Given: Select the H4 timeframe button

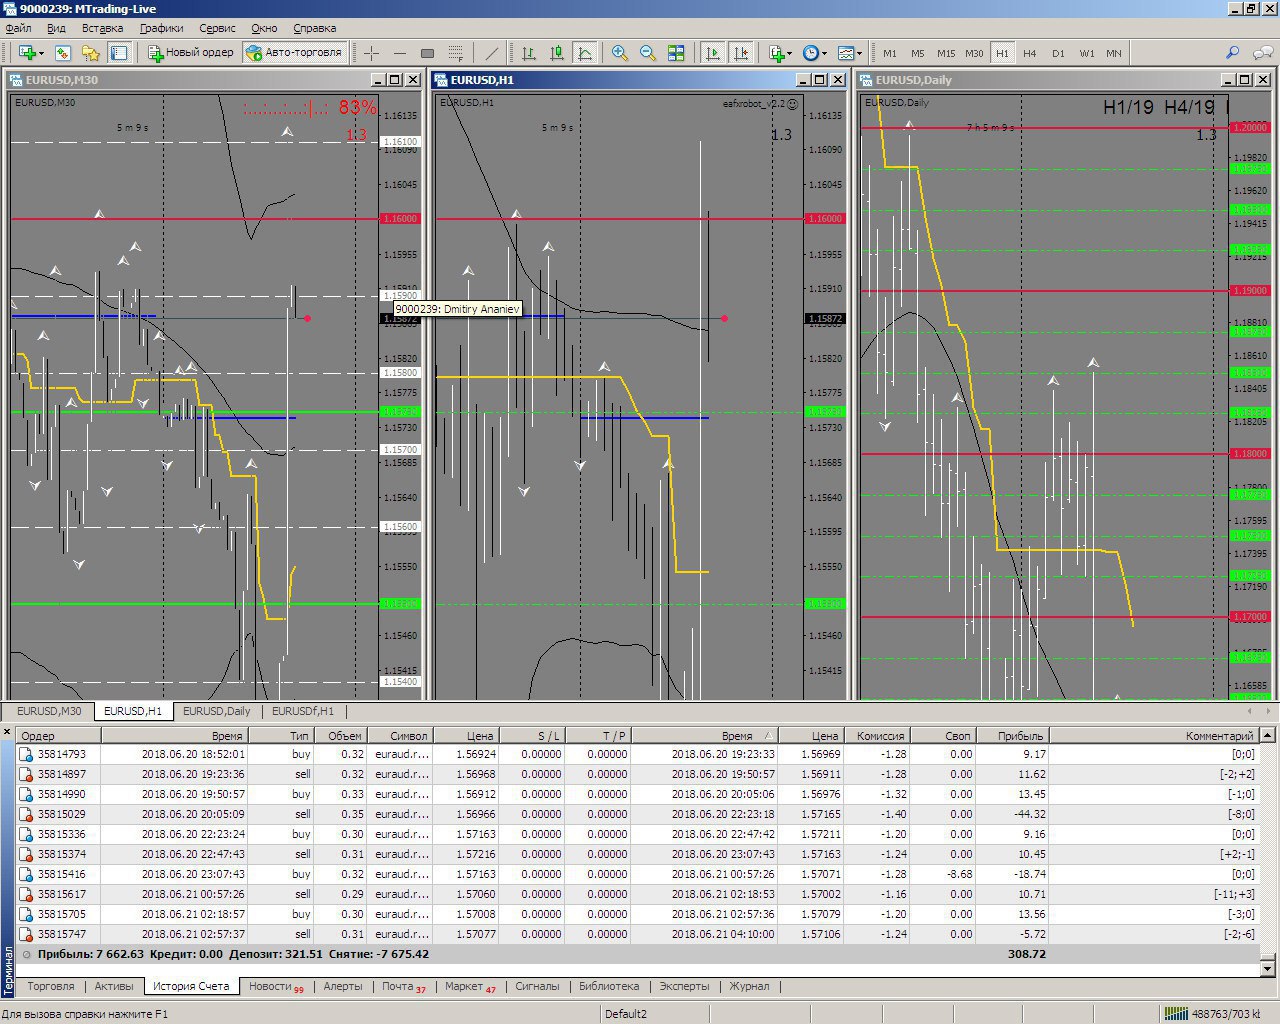Looking at the screenshot, I should (x=1030, y=53).
